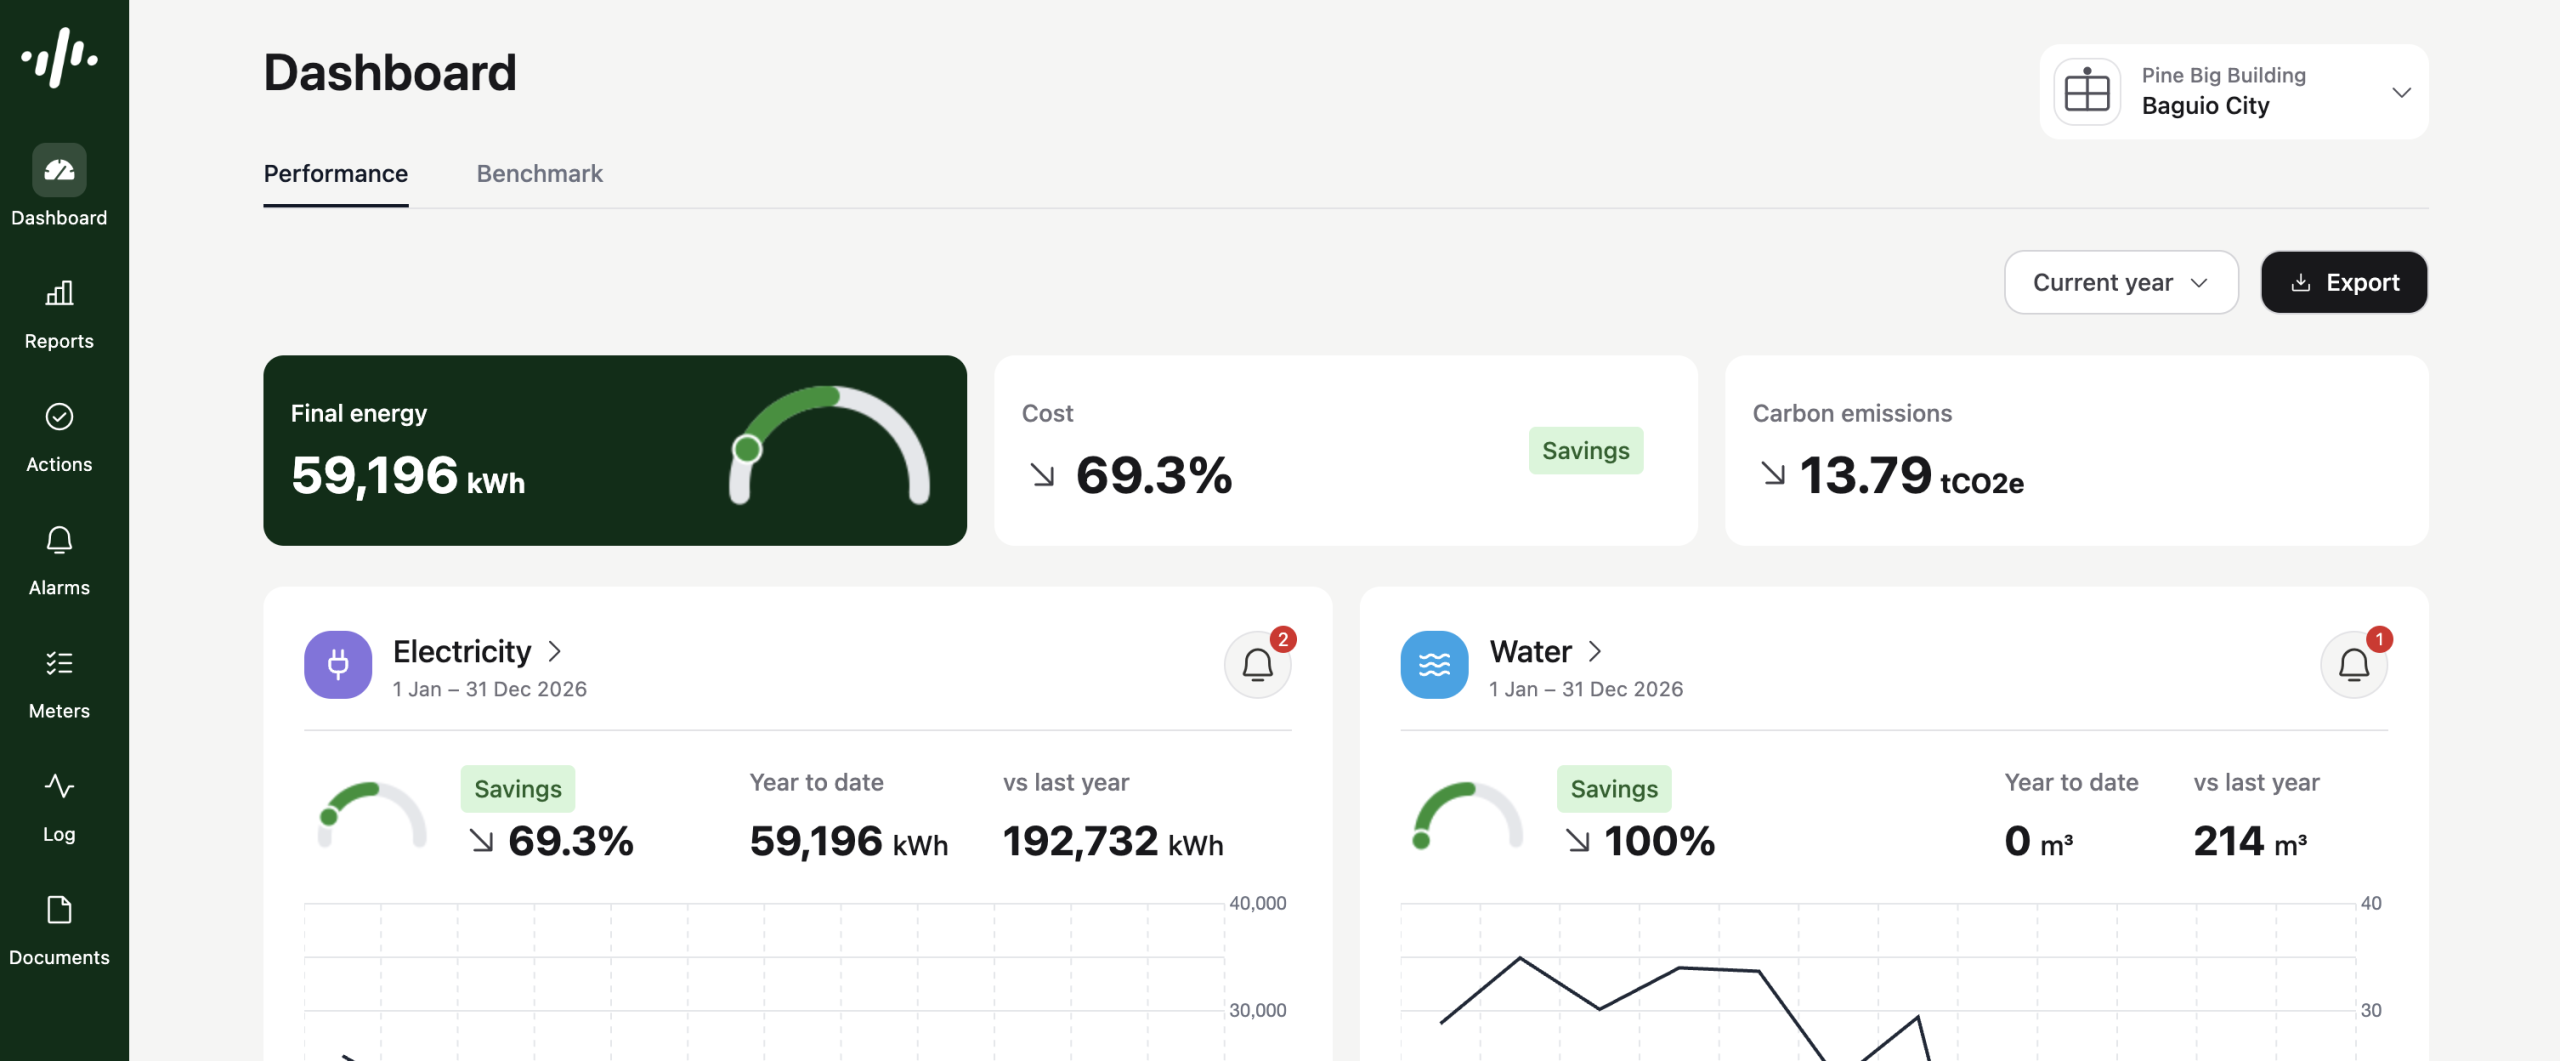Viewport: 2560px width, 1061px height.
Task: Export the dashboard data
Action: click(2343, 282)
